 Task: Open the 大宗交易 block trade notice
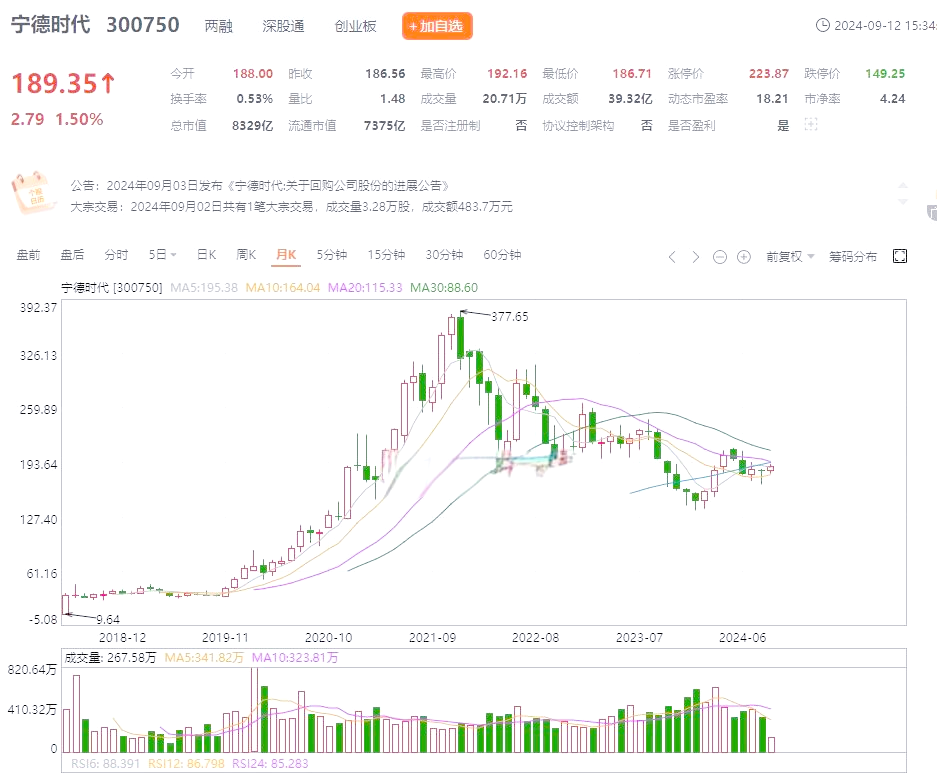tap(291, 207)
